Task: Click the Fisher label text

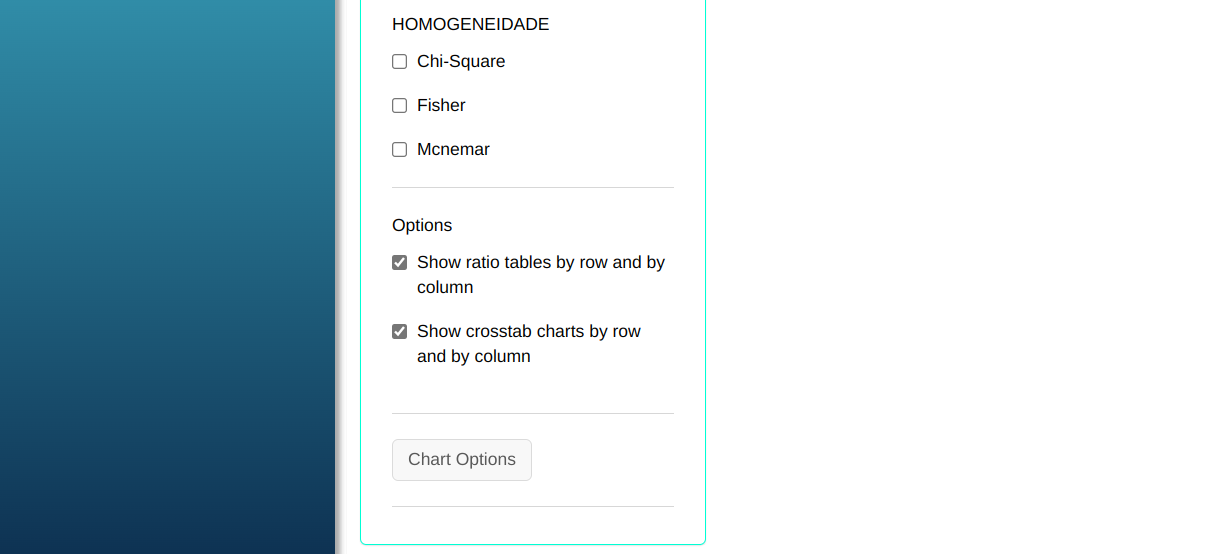Action: 441,106
